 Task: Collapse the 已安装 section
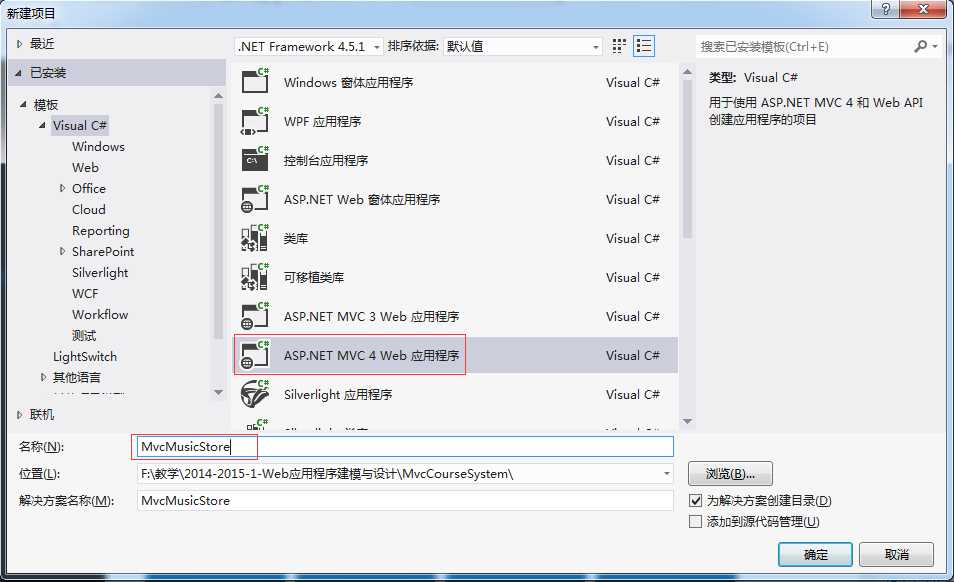coord(18,73)
